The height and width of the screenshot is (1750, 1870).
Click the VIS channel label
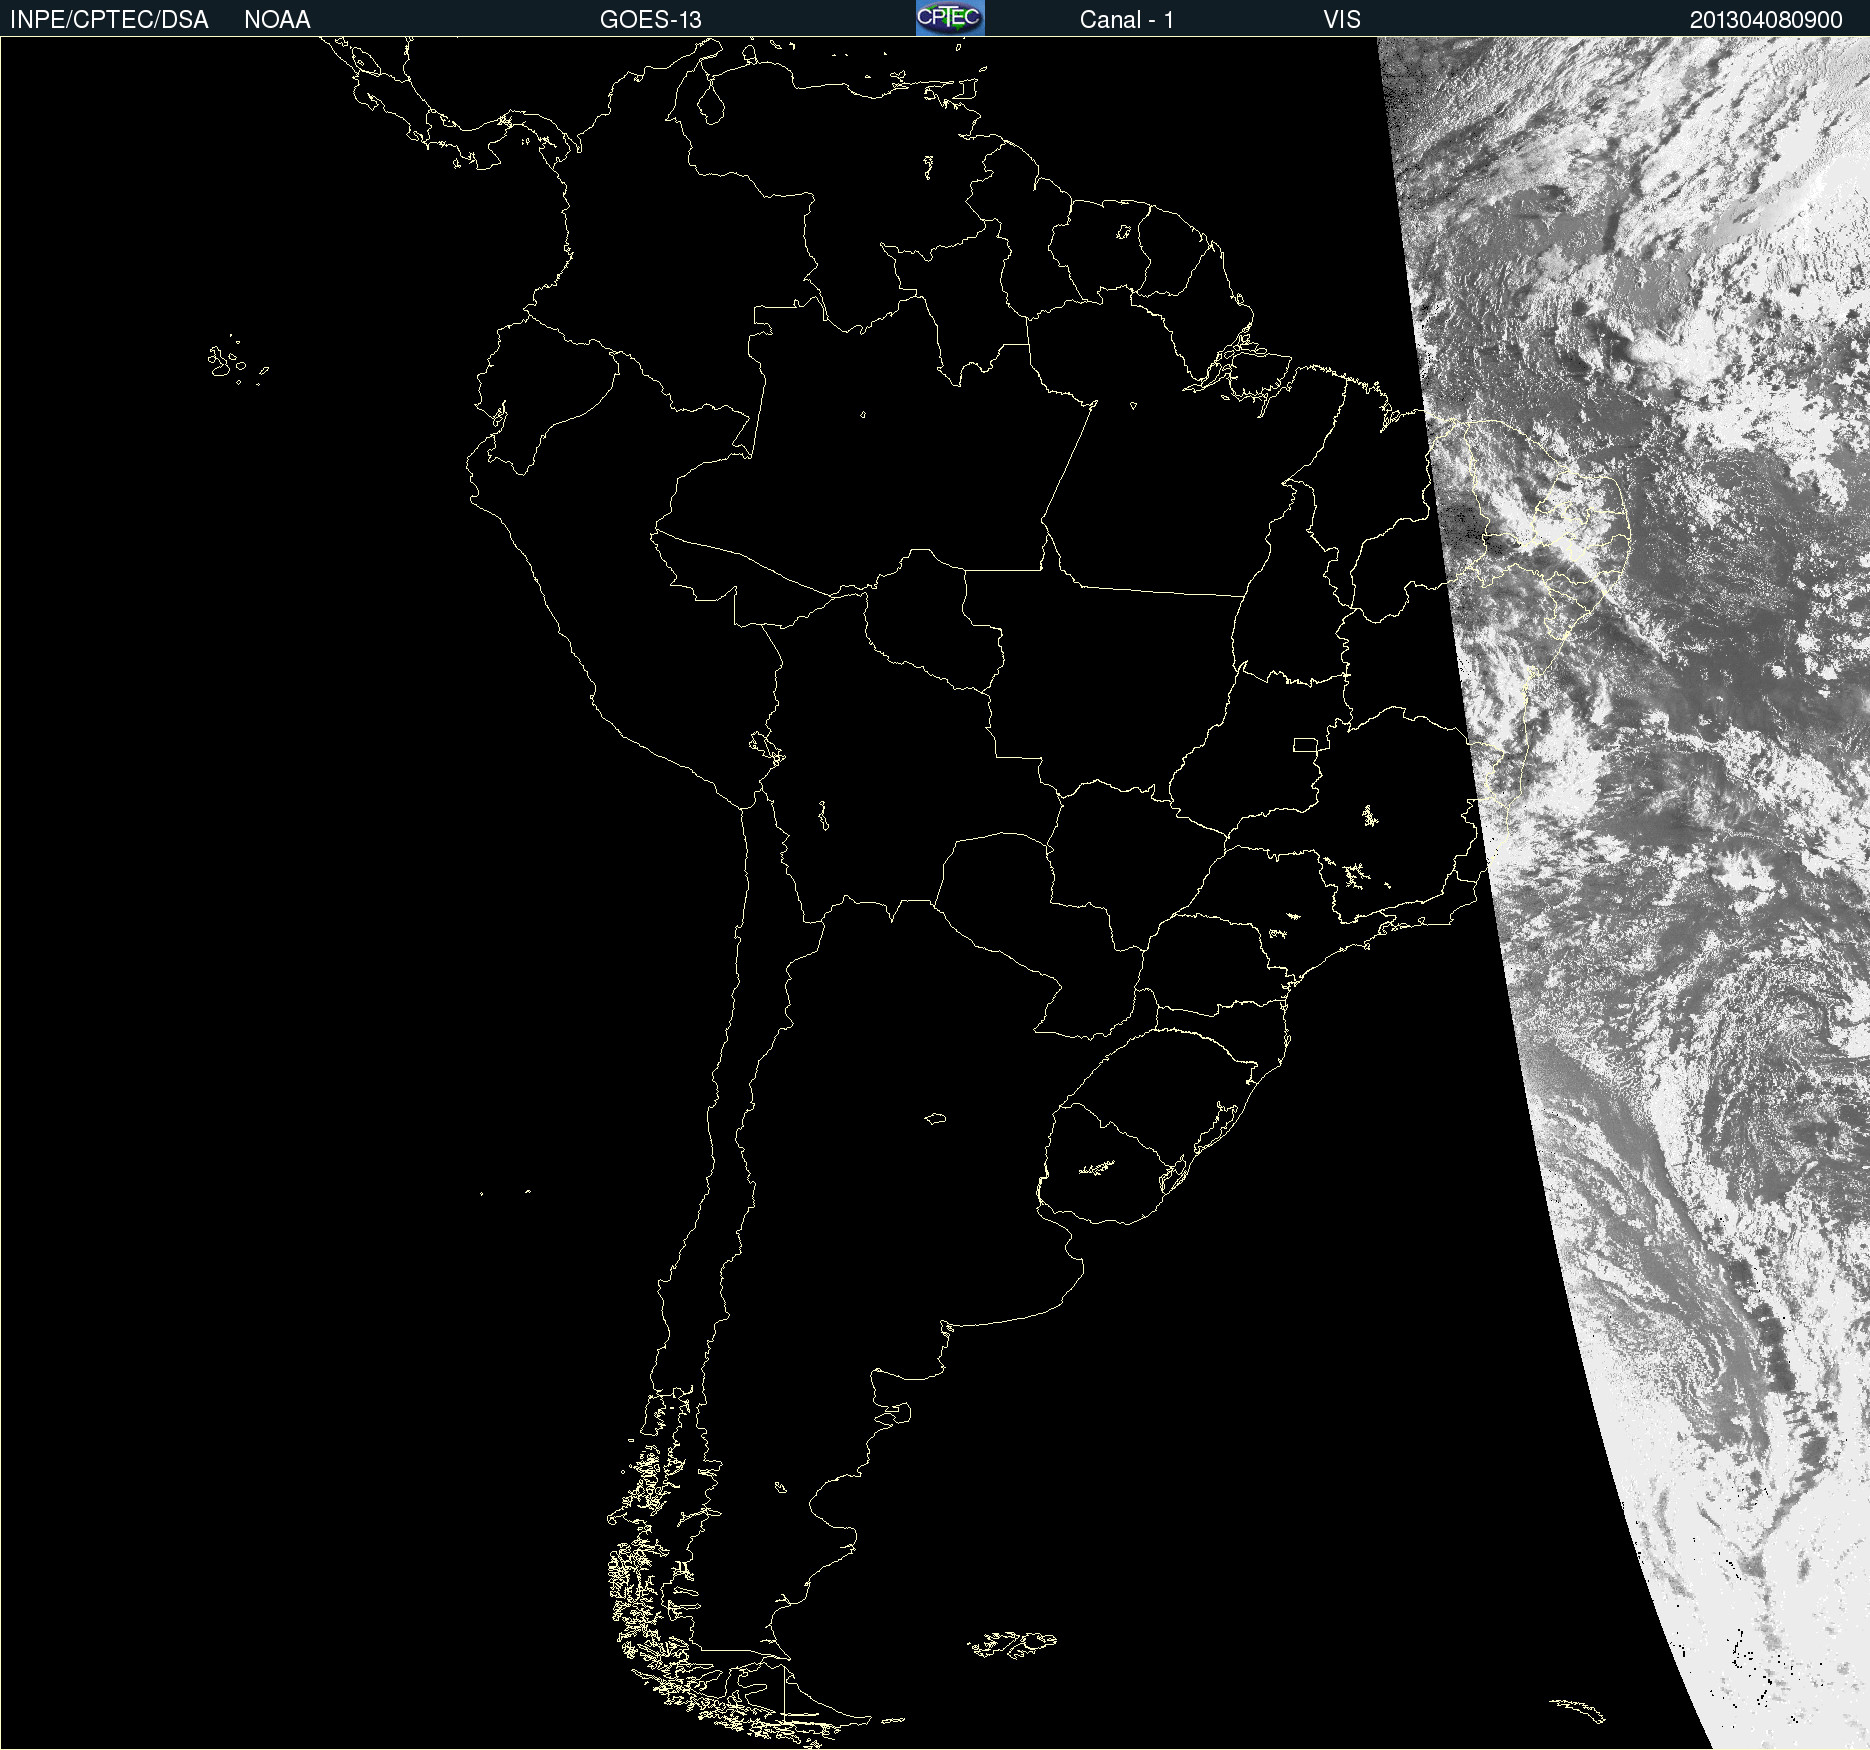(1342, 19)
